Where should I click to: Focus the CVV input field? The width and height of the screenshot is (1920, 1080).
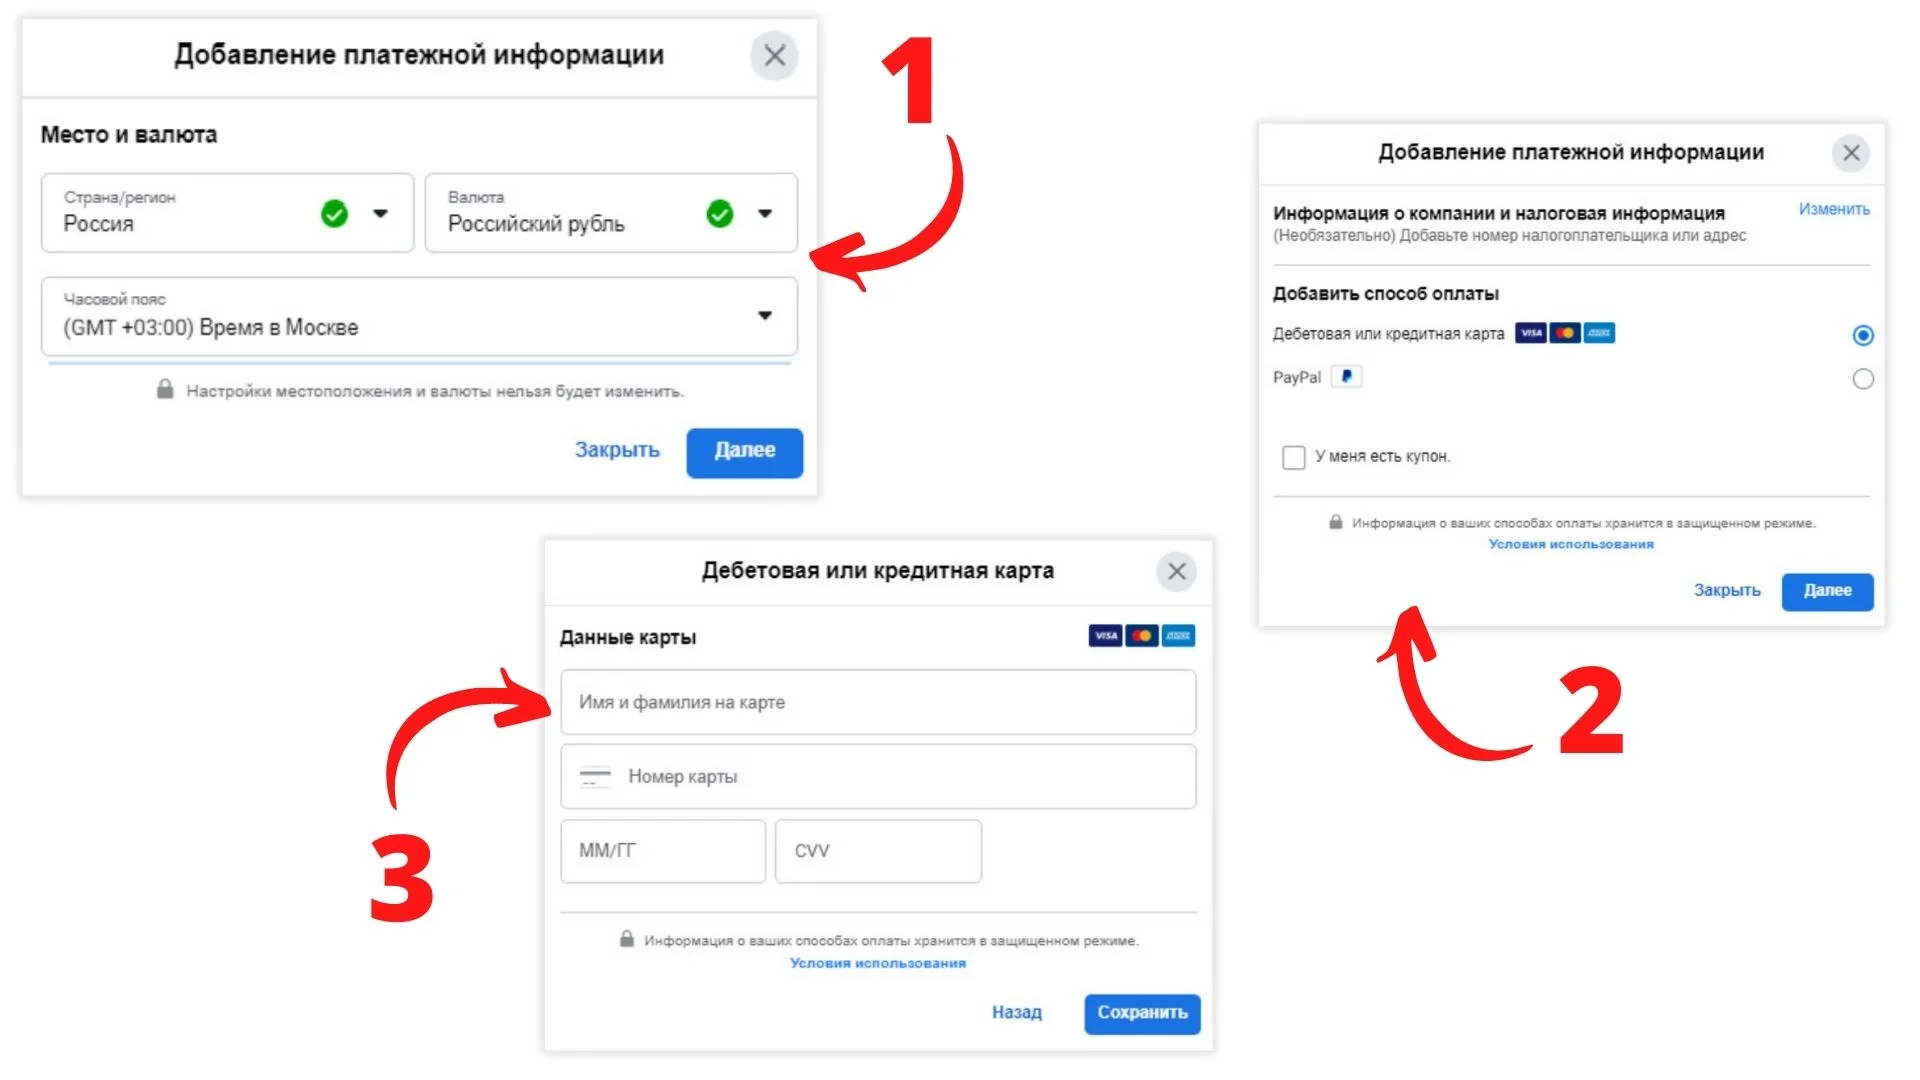(878, 851)
